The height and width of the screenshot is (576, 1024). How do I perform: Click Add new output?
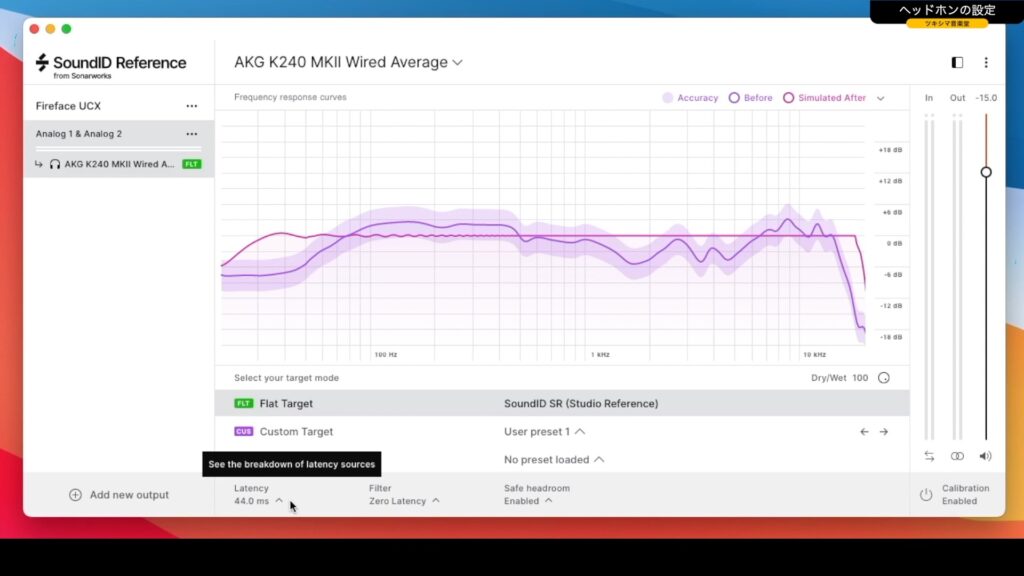tap(119, 495)
